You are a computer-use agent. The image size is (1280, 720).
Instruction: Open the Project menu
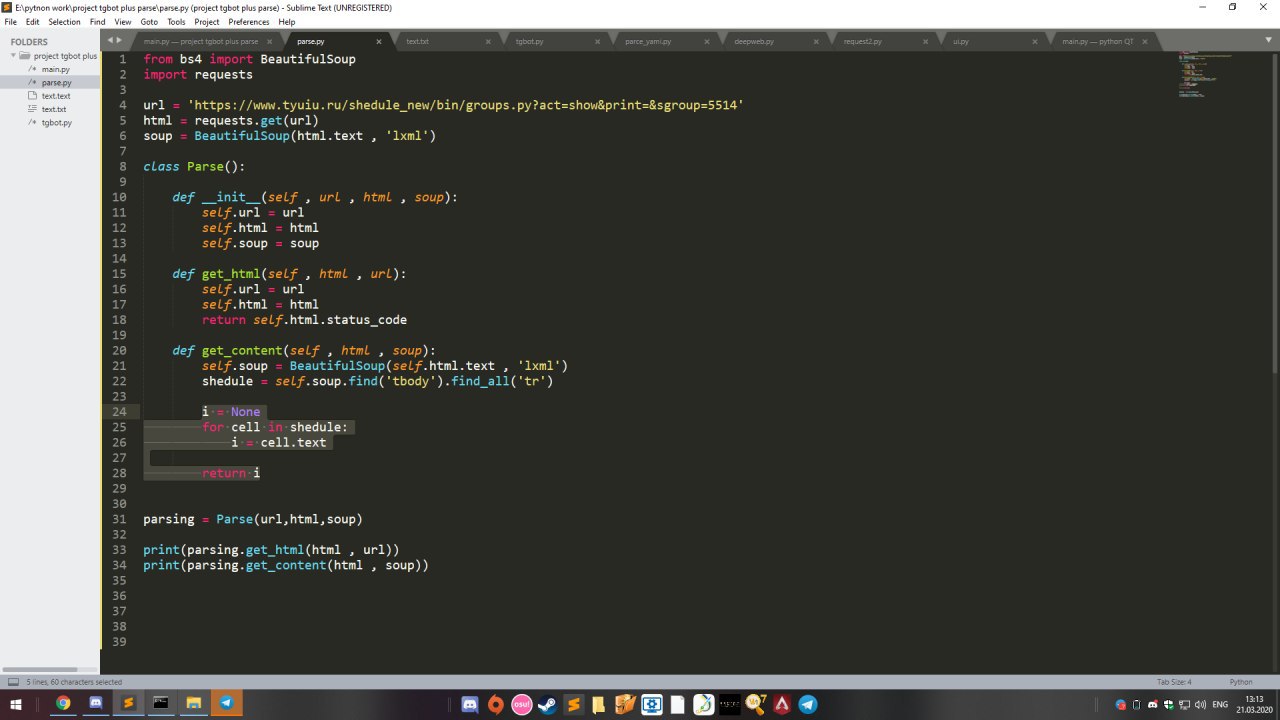(207, 21)
